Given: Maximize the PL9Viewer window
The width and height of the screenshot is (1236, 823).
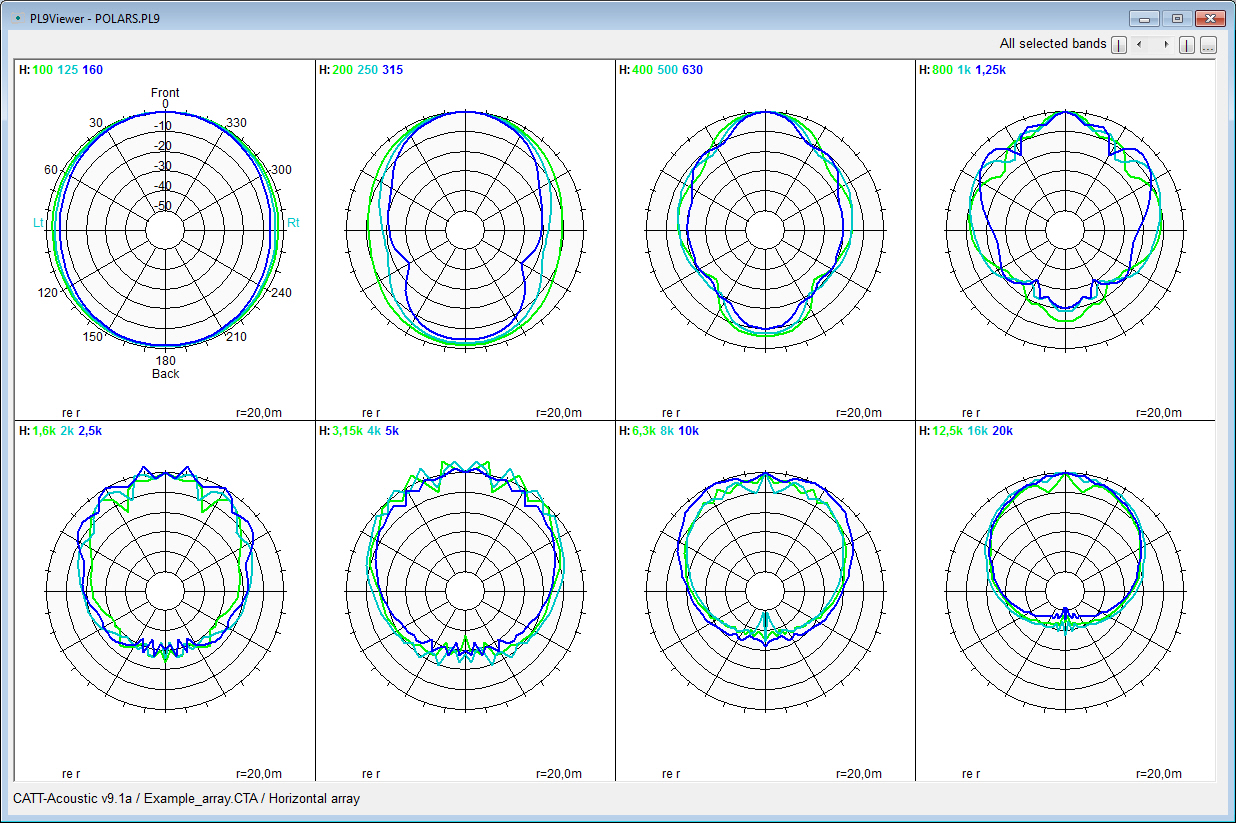Looking at the screenshot, I should 1177,19.
